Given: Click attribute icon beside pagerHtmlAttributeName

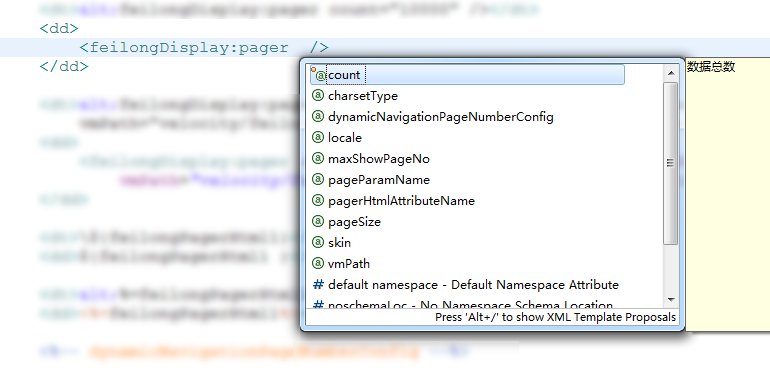Looking at the screenshot, I should (x=318, y=201).
